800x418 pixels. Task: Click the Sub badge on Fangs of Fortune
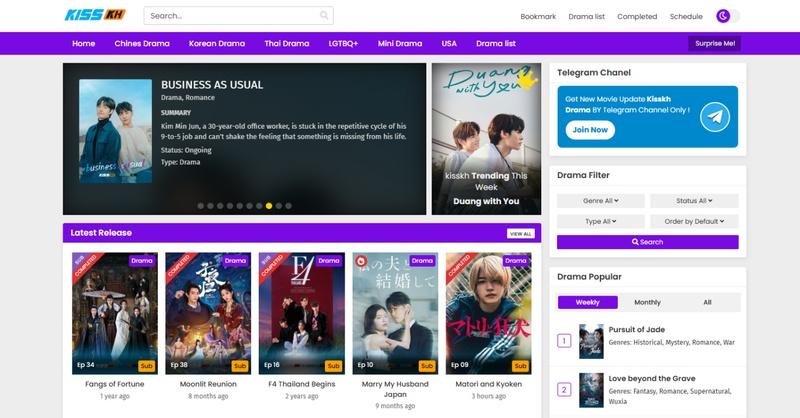point(146,366)
